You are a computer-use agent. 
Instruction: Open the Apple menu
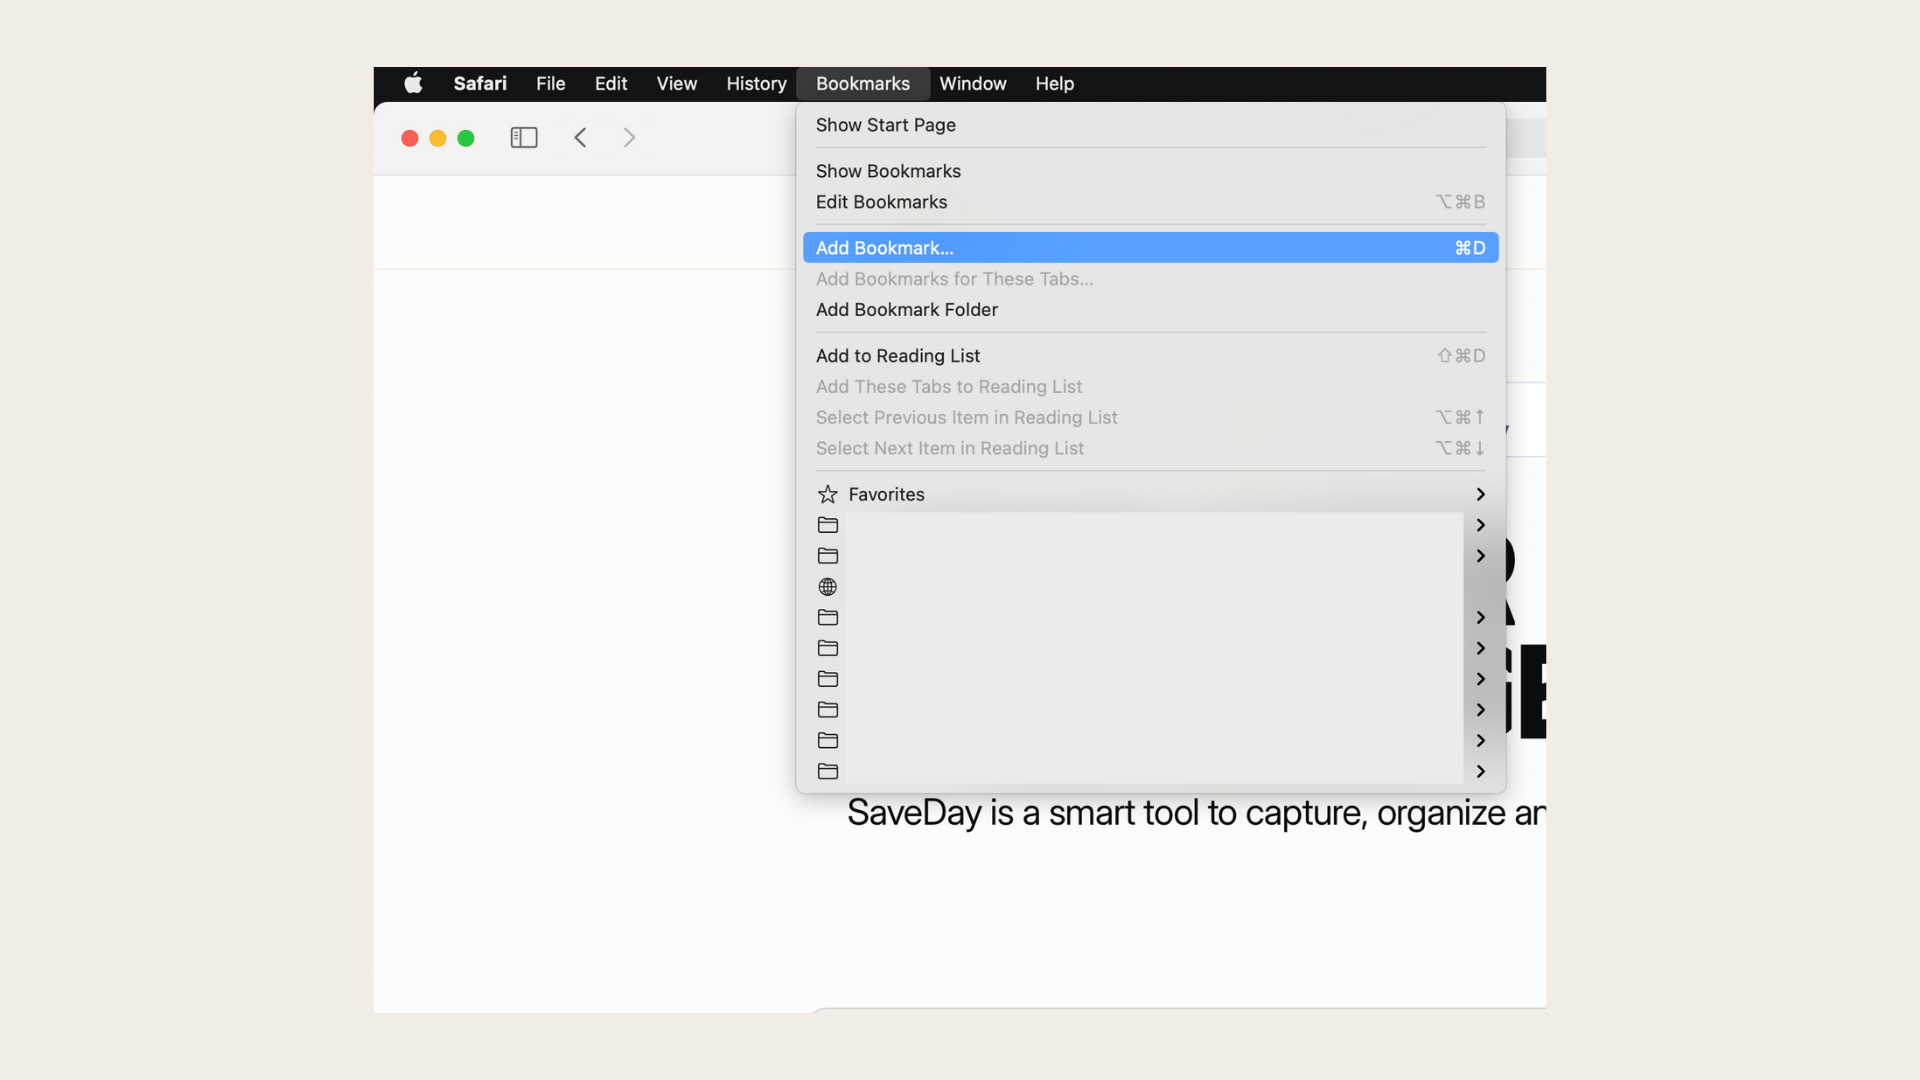point(413,83)
